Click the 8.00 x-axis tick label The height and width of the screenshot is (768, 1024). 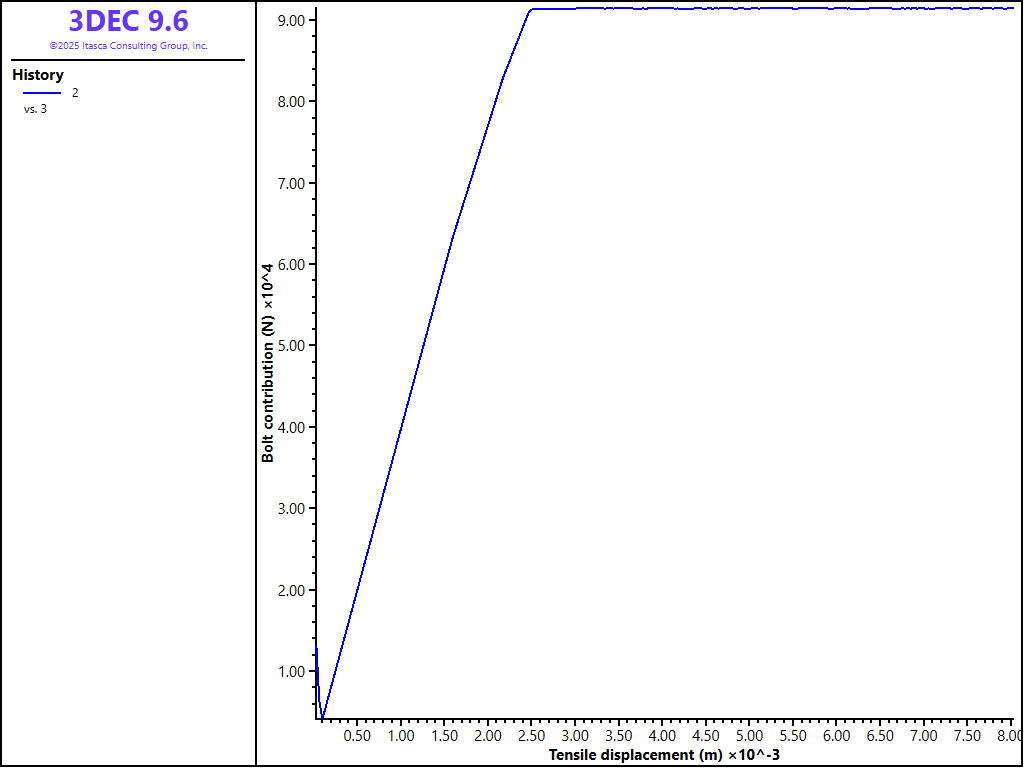[1009, 736]
